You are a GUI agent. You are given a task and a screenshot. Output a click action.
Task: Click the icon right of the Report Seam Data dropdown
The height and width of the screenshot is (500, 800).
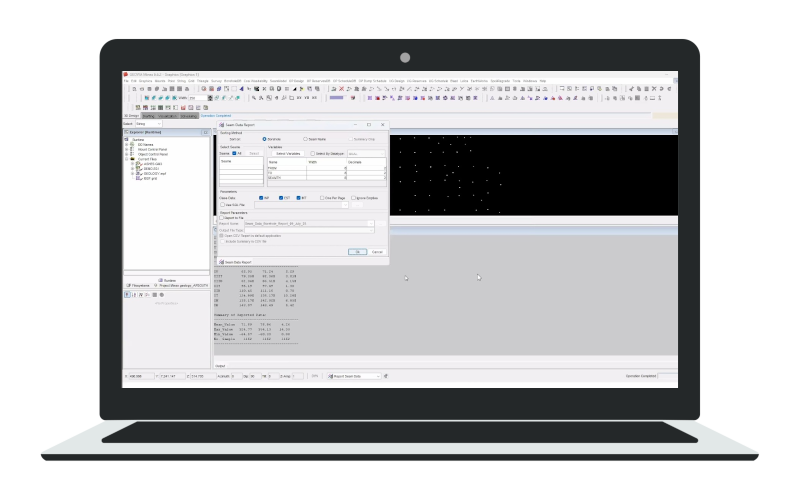click(386, 376)
